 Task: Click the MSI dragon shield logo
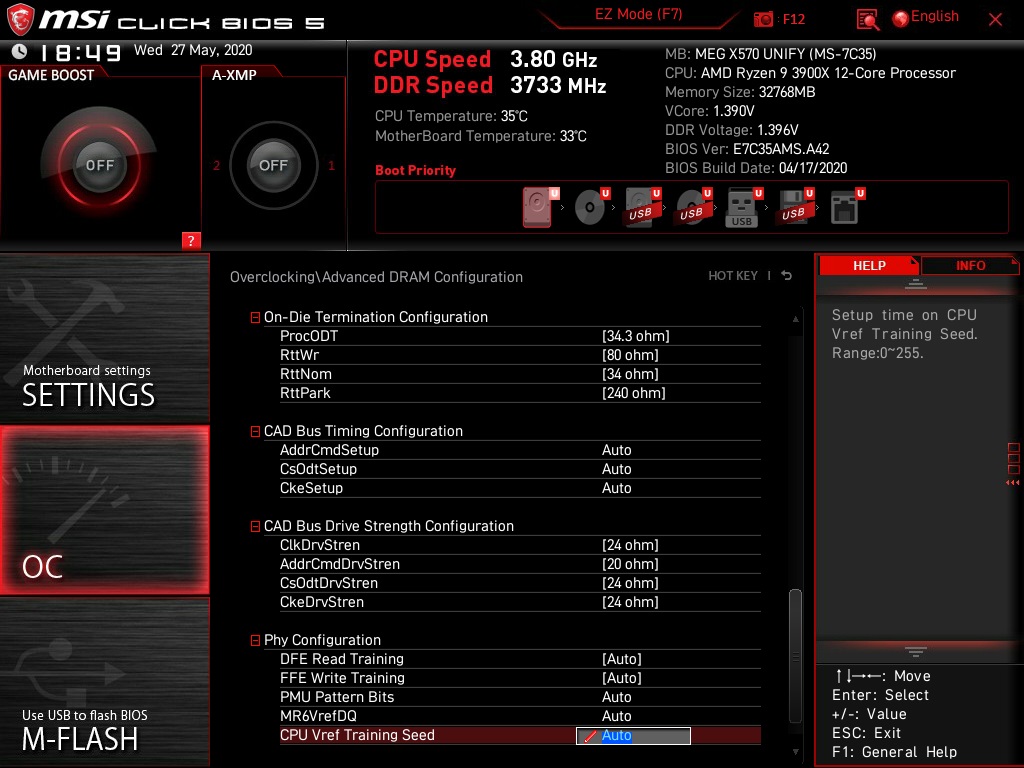[20, 19]
